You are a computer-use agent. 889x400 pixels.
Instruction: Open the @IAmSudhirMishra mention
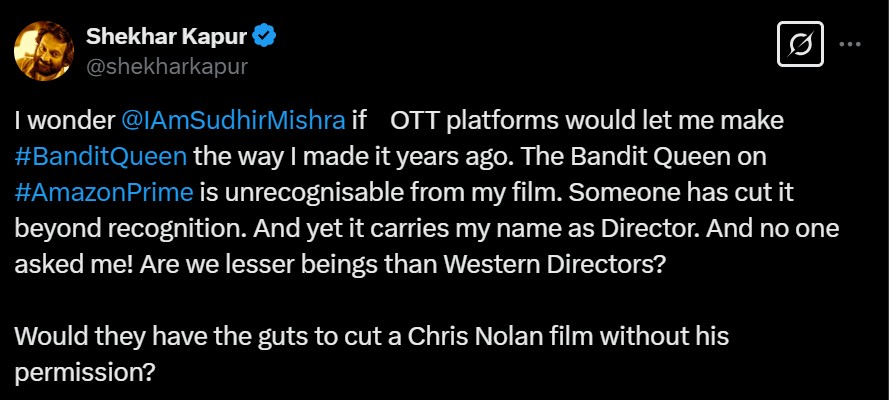point(233,121)
